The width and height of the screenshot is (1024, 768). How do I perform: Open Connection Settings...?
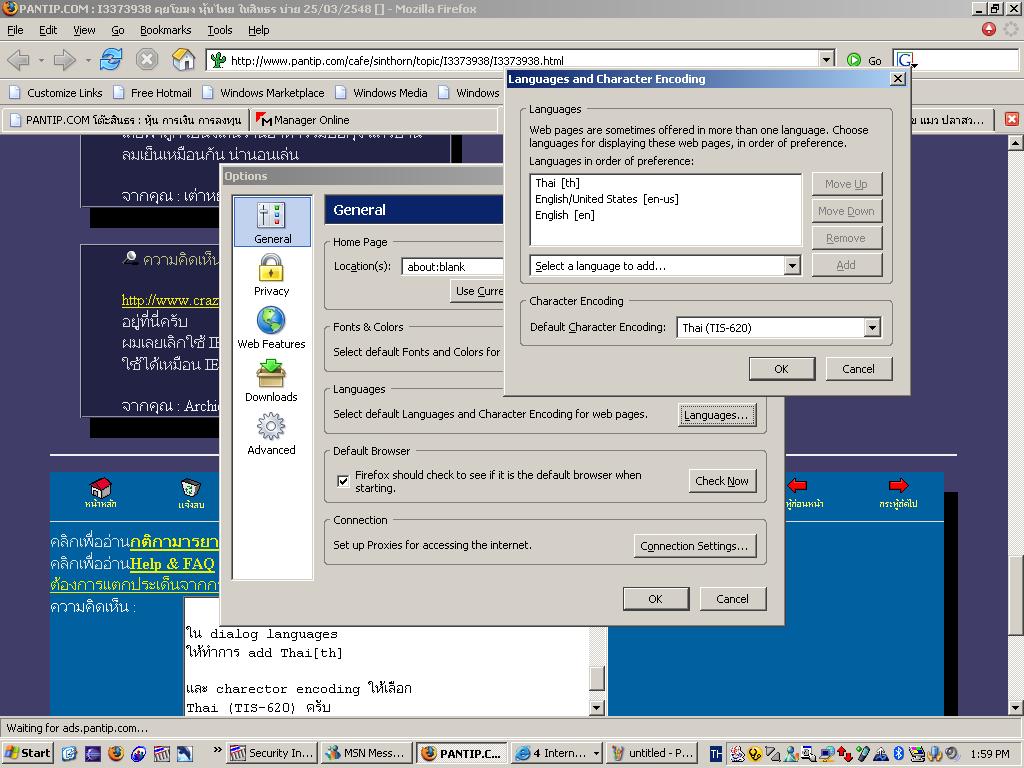click(694, 546)
